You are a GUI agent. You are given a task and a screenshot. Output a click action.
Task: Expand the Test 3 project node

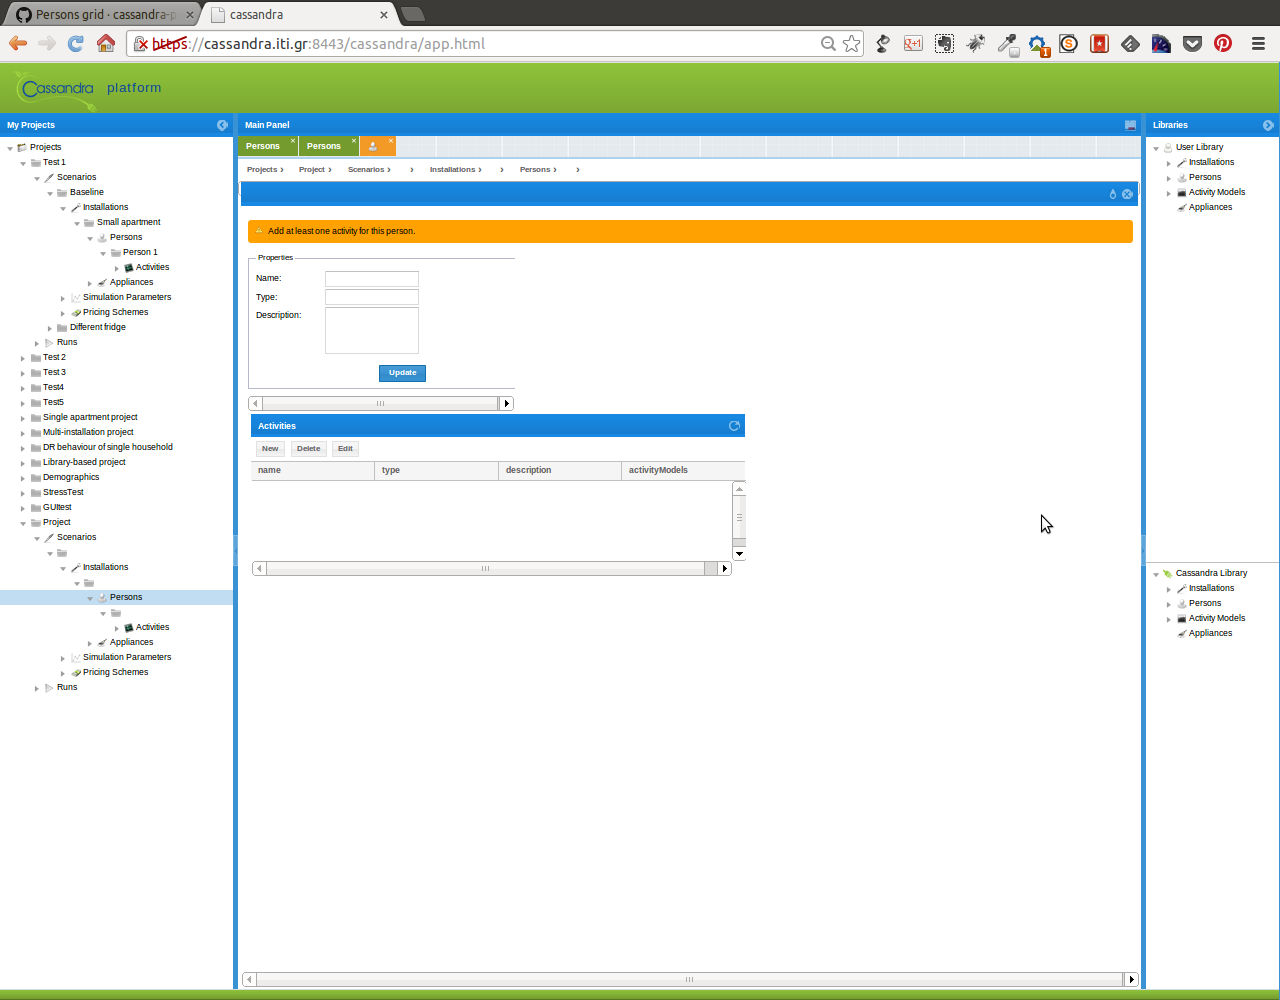pyautogui.click(x=23, y=373)
